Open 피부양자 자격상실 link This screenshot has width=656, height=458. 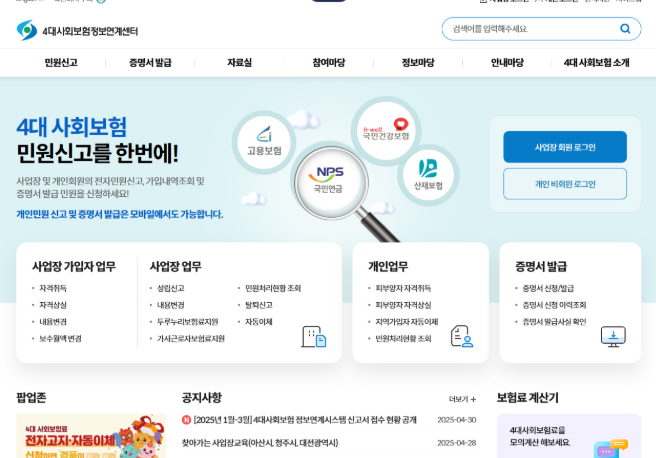(403, 305)
